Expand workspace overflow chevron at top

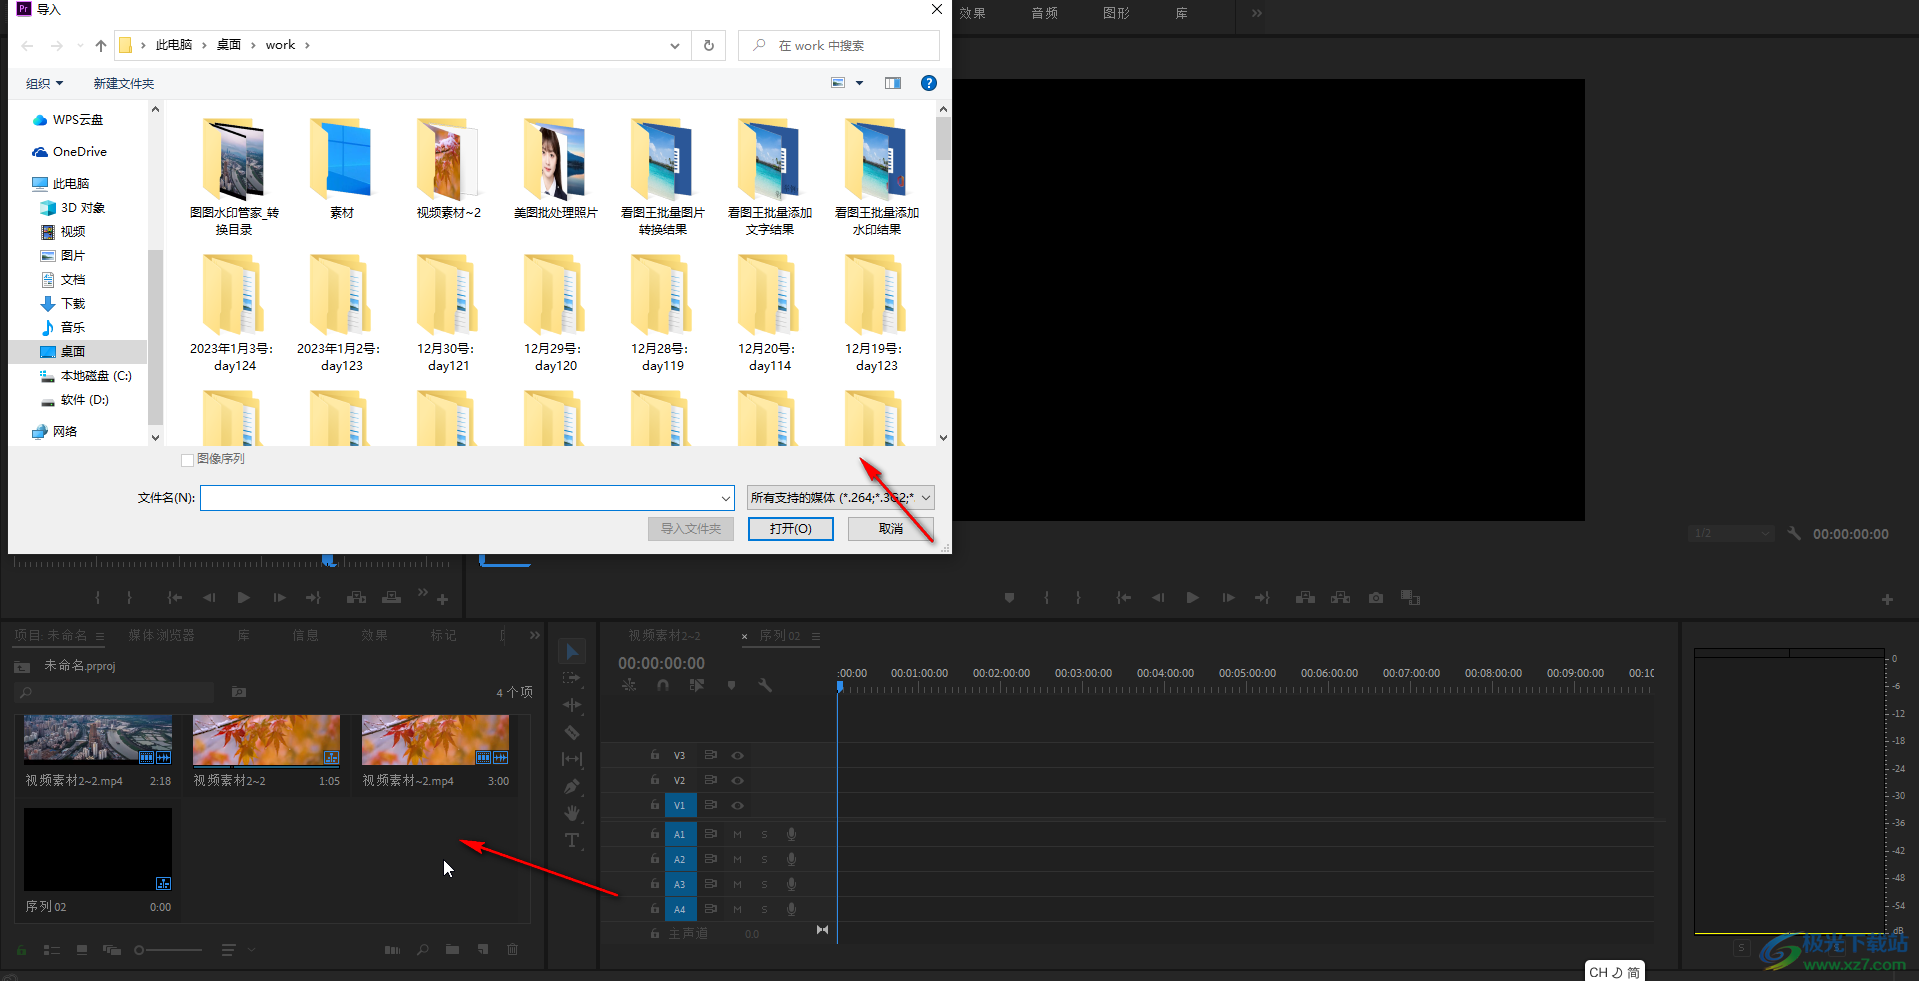pyautogui.click(x=1257, y=13)
